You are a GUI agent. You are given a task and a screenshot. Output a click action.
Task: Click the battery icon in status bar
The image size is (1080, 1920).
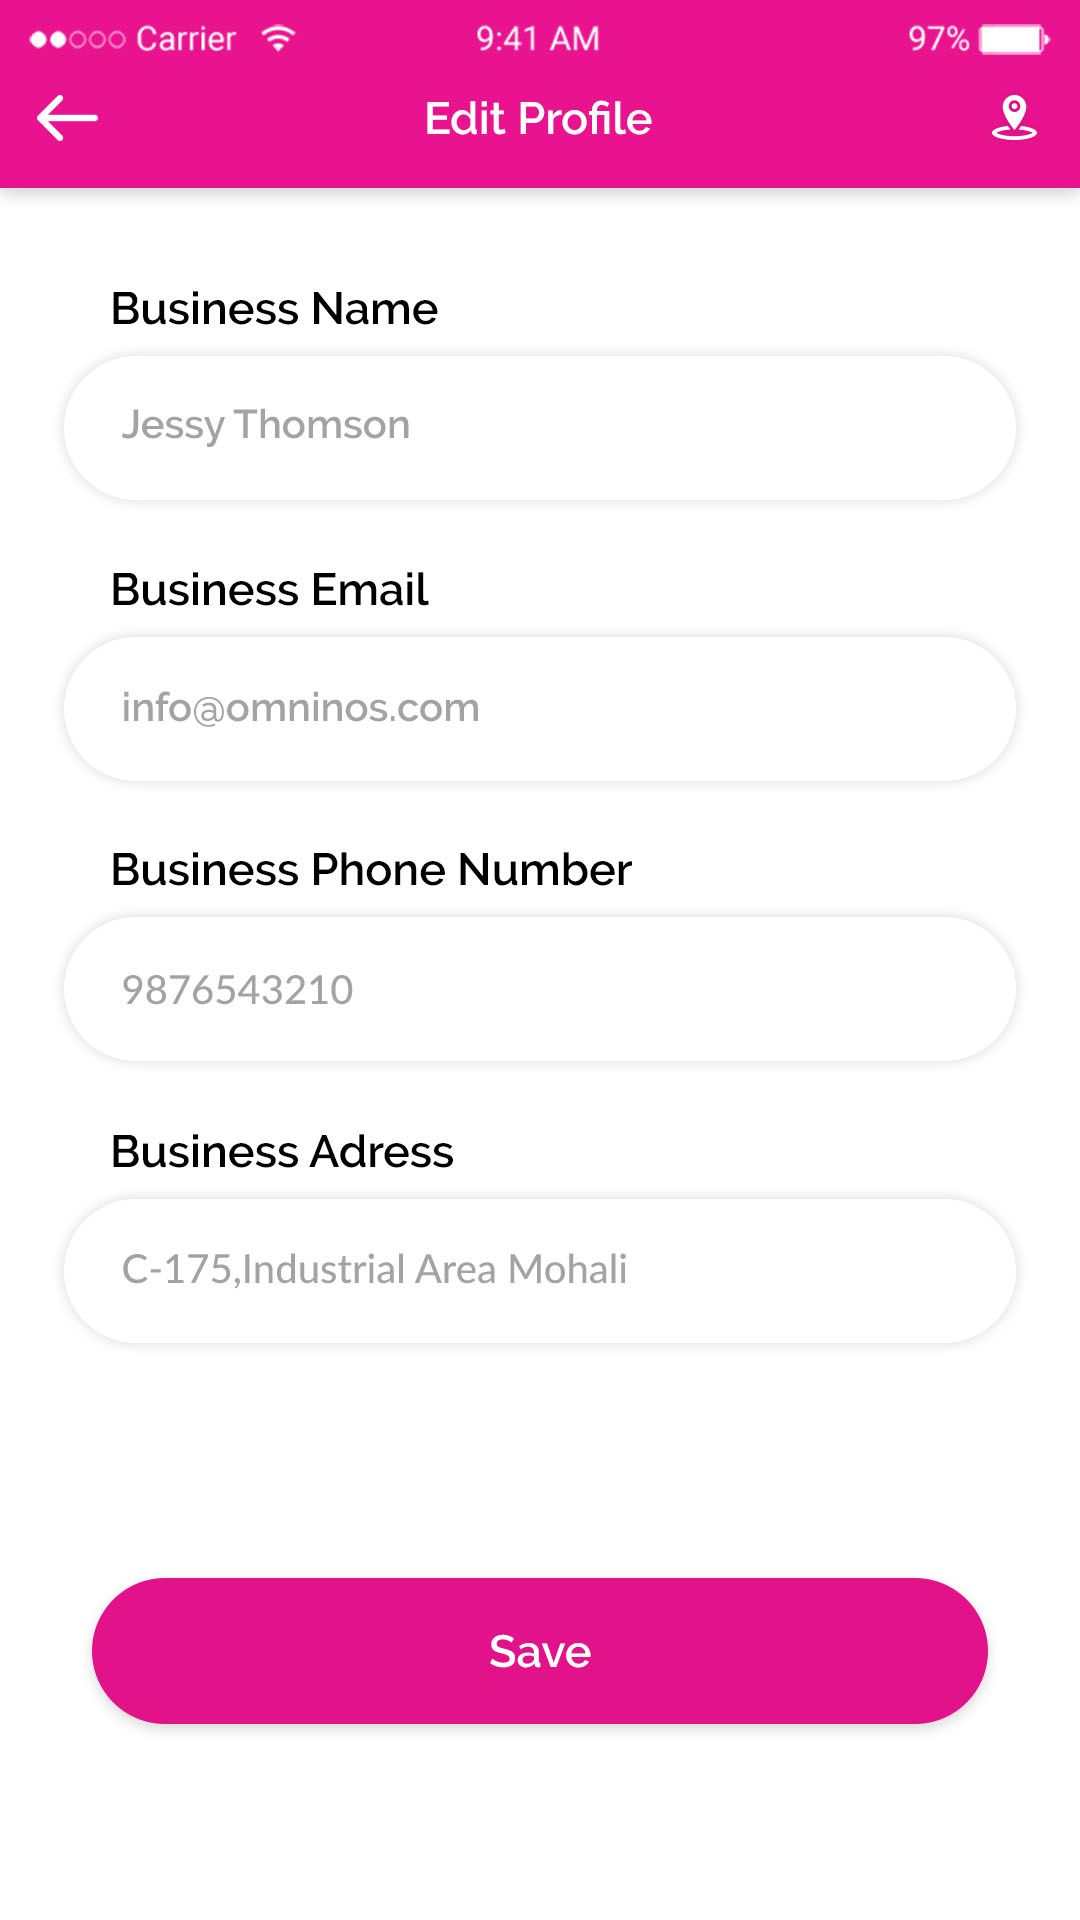(x=1014, y=39)
